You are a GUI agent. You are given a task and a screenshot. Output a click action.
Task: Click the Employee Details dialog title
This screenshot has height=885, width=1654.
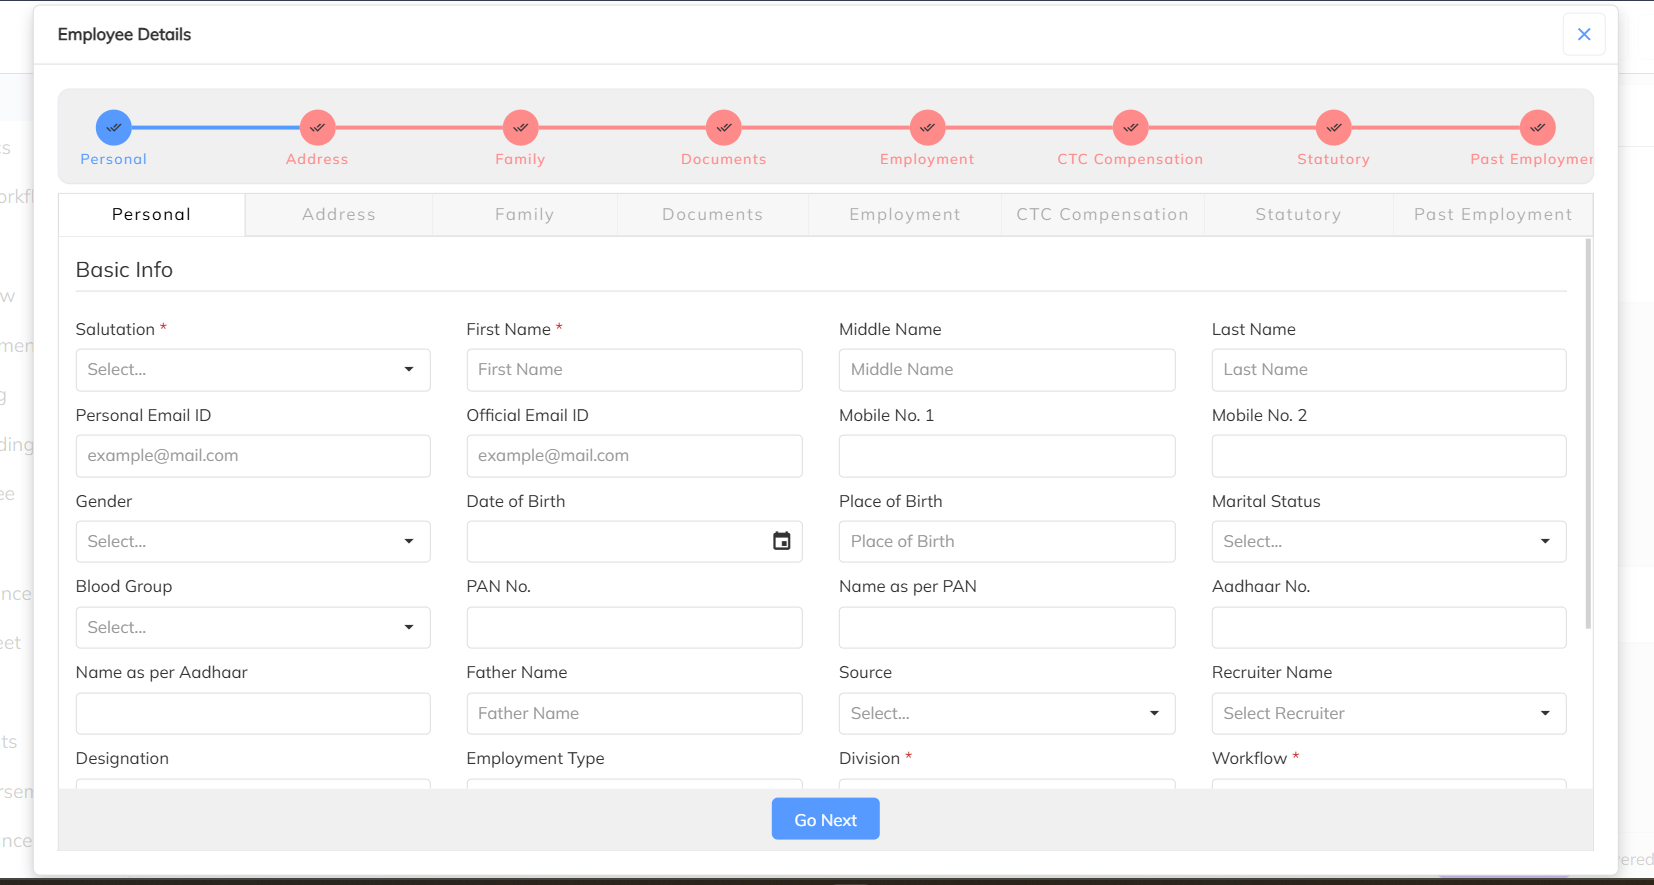[x=125, y=34]
